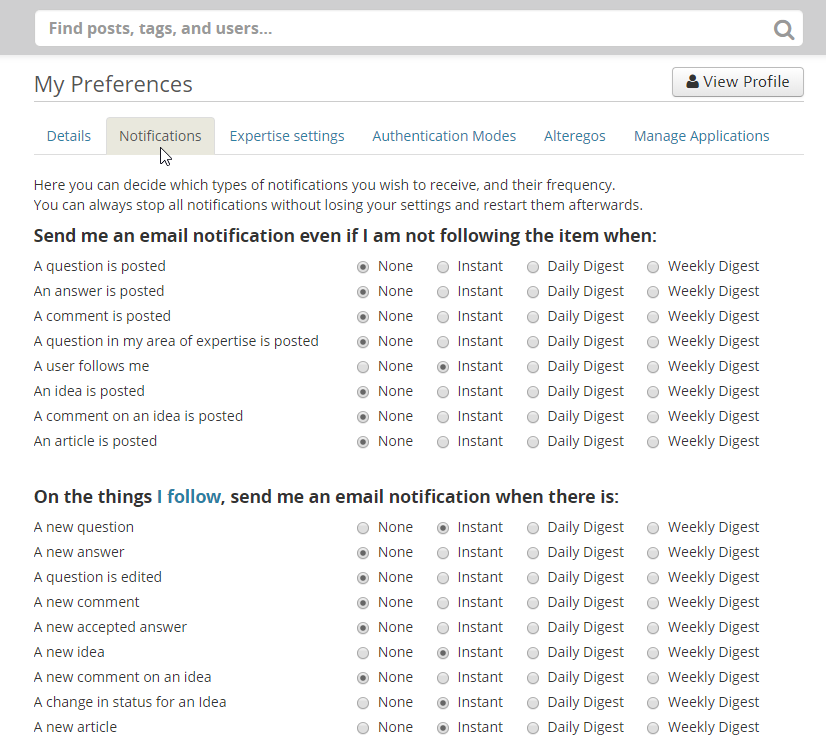Follow the 'I follow' link

tap(188, 497)
